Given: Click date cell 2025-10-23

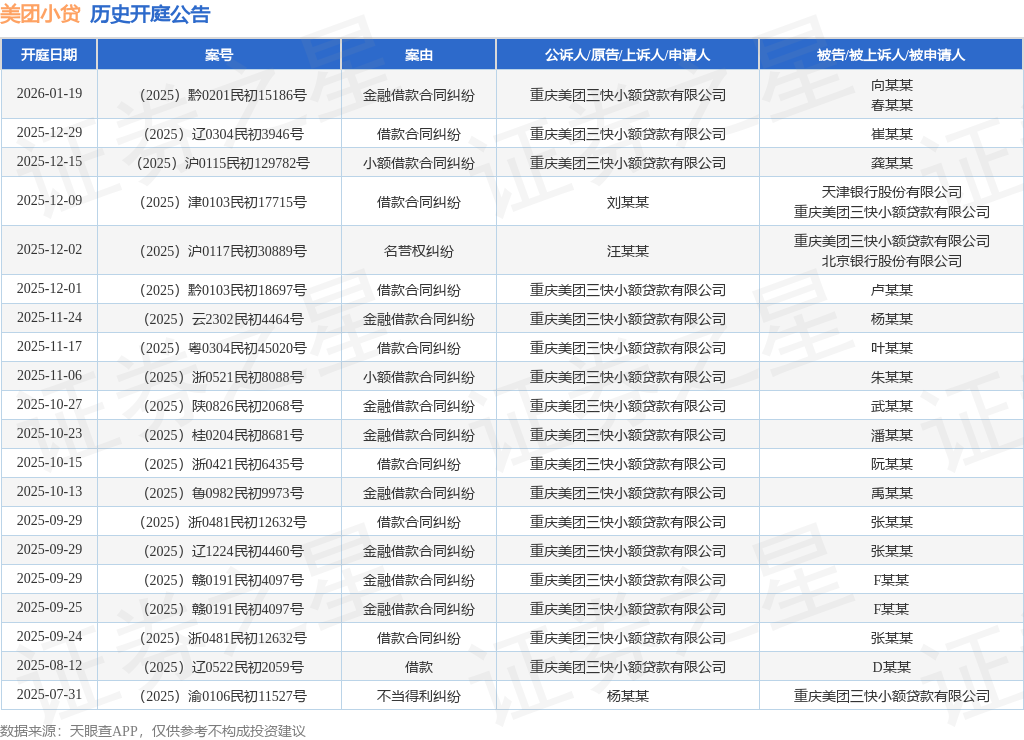Looking at the screenshot, I should point(50,434).
